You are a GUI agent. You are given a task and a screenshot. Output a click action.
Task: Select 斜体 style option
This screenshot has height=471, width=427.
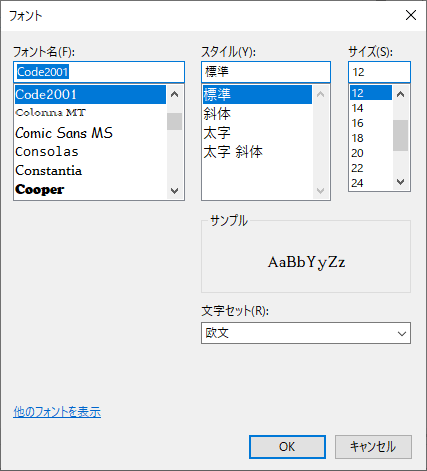click(x=257, y=114)
